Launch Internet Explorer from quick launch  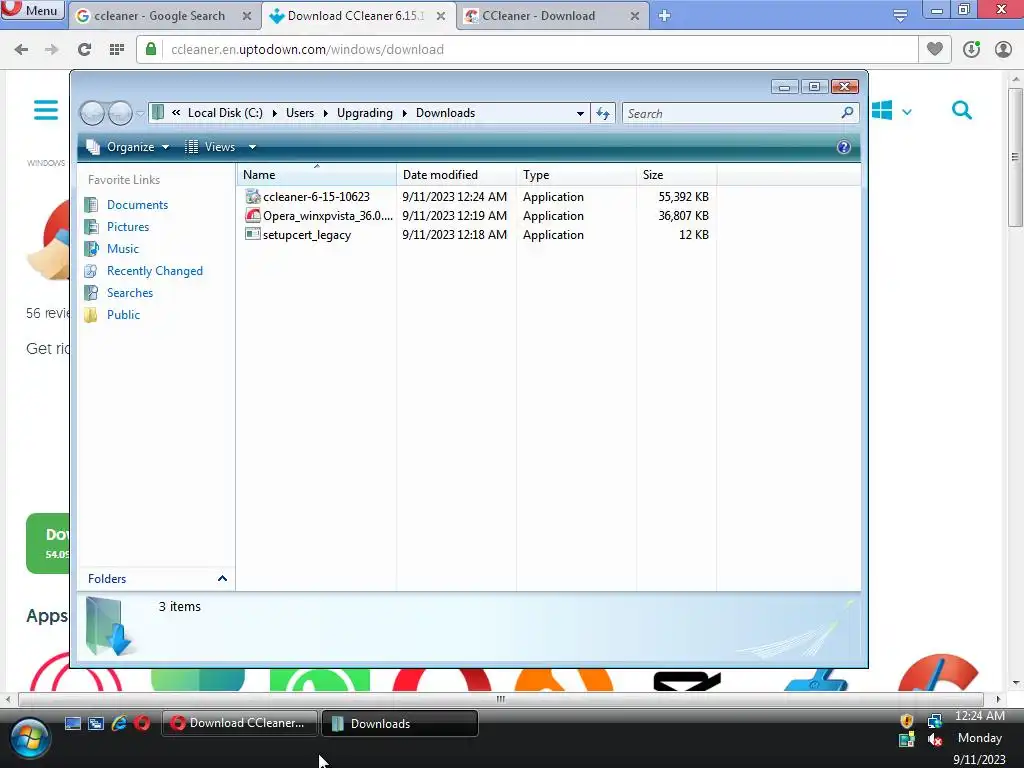119,723
